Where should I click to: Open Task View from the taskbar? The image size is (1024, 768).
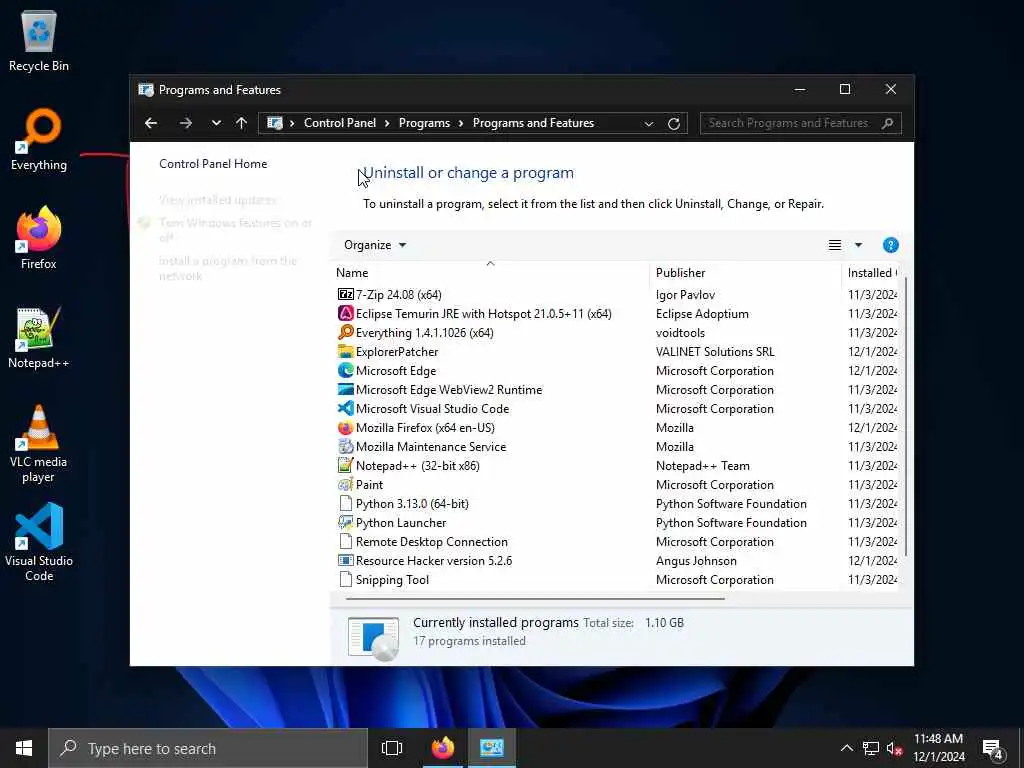[x=392, y=748]
